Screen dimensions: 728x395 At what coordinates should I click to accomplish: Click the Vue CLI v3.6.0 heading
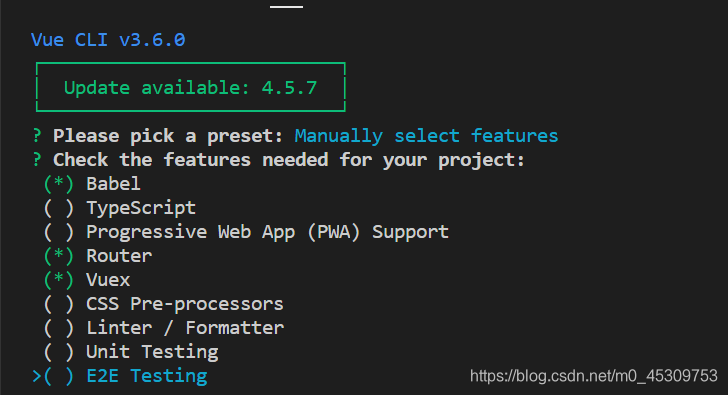108,40
